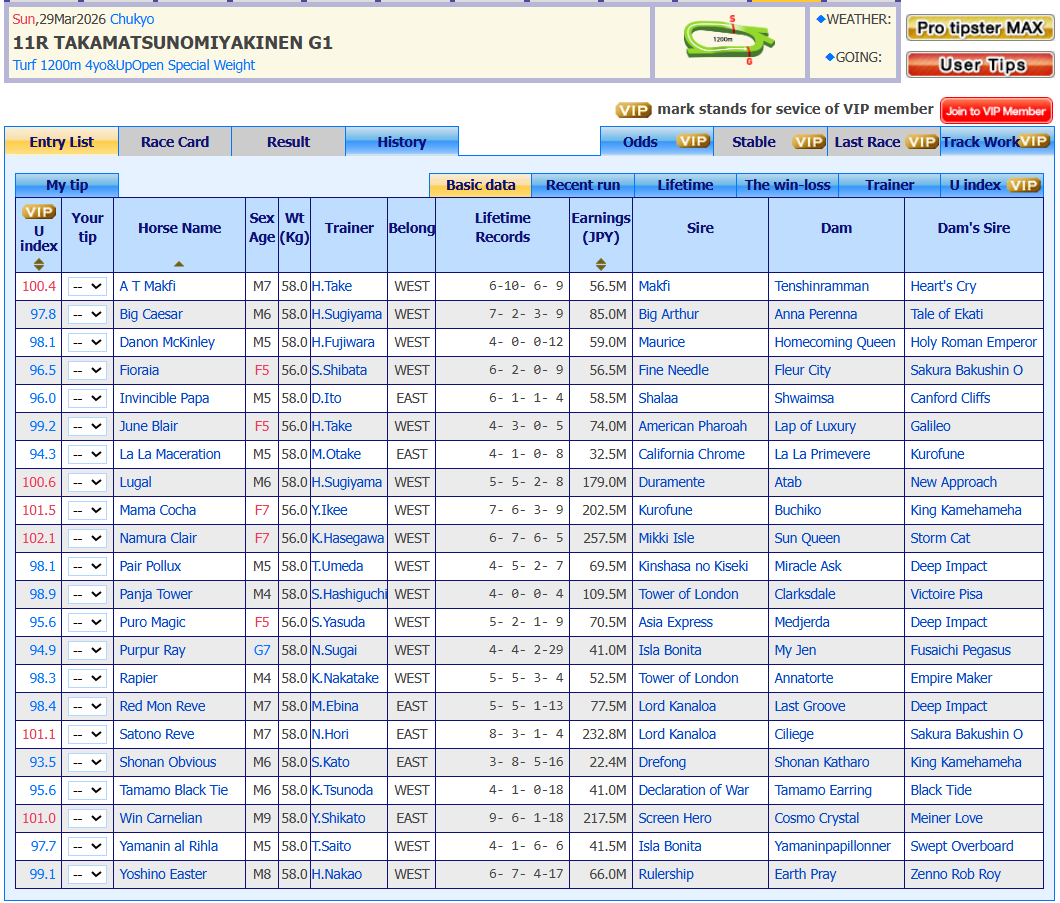
Task: Click the VIP badge beside the member note
Action: (633, 109)
